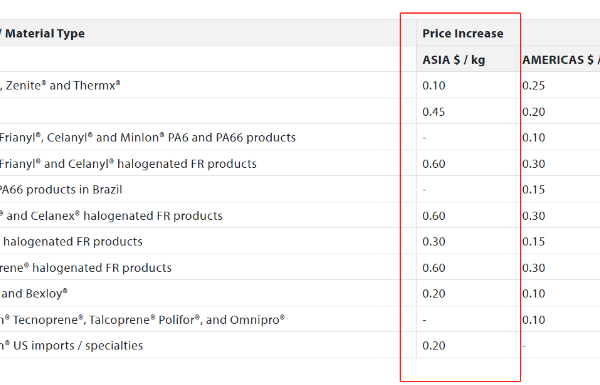
Task: Click Americas 0.10 in Minlon PA6 row
Action: point(533,138)
